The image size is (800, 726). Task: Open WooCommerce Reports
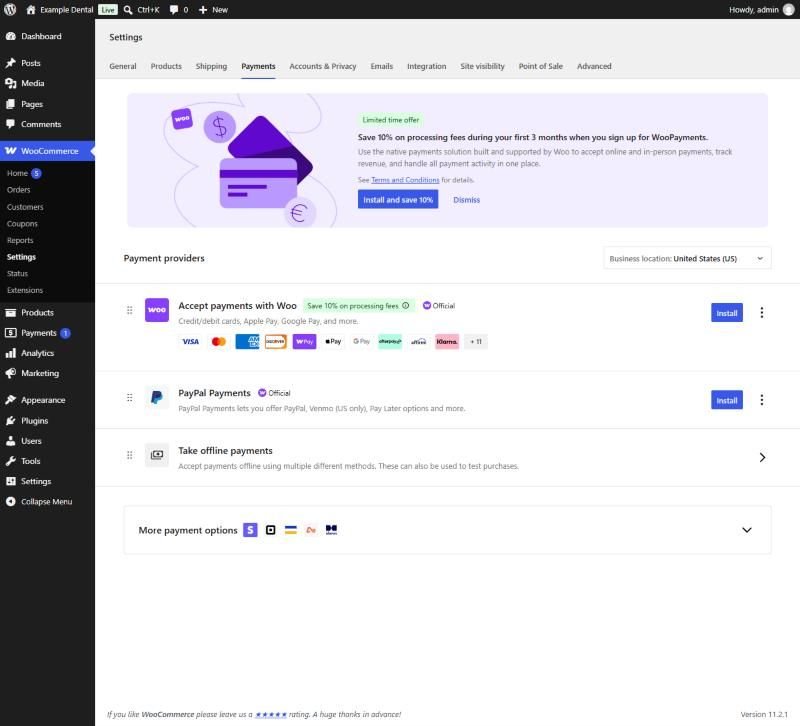20,240
